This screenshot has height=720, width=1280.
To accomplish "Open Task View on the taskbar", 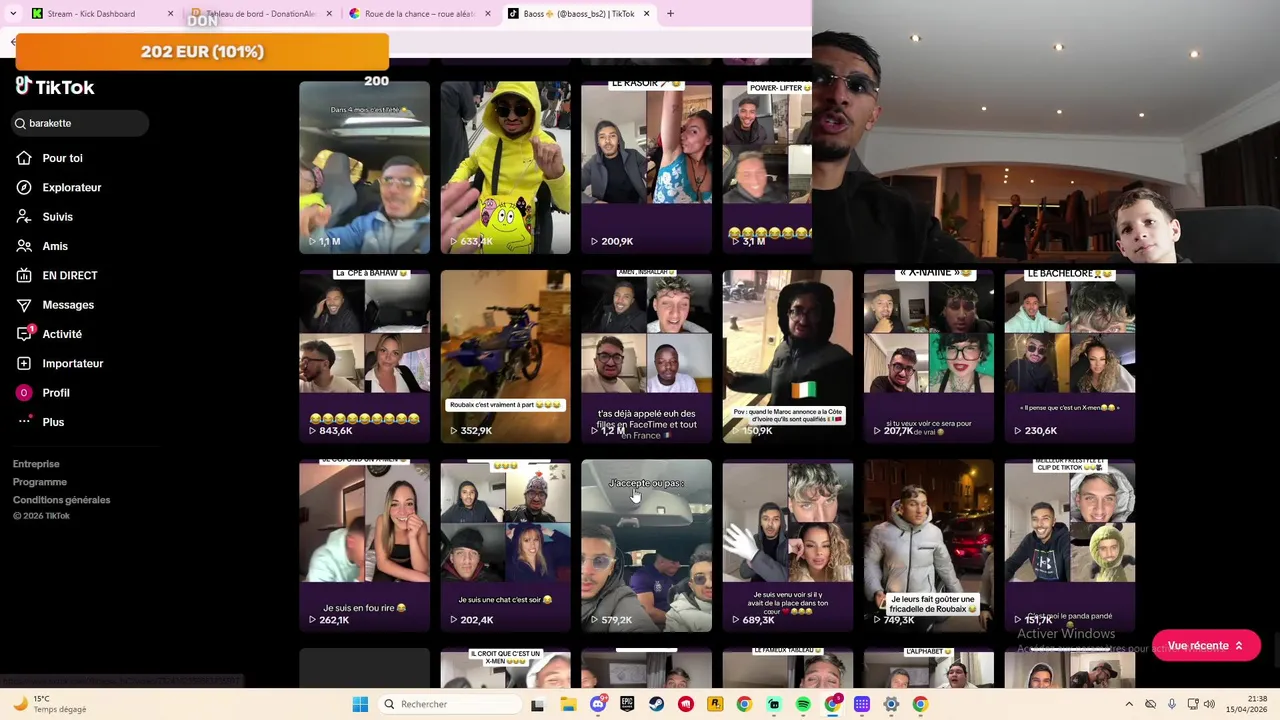I will click(x=537, y=704).
